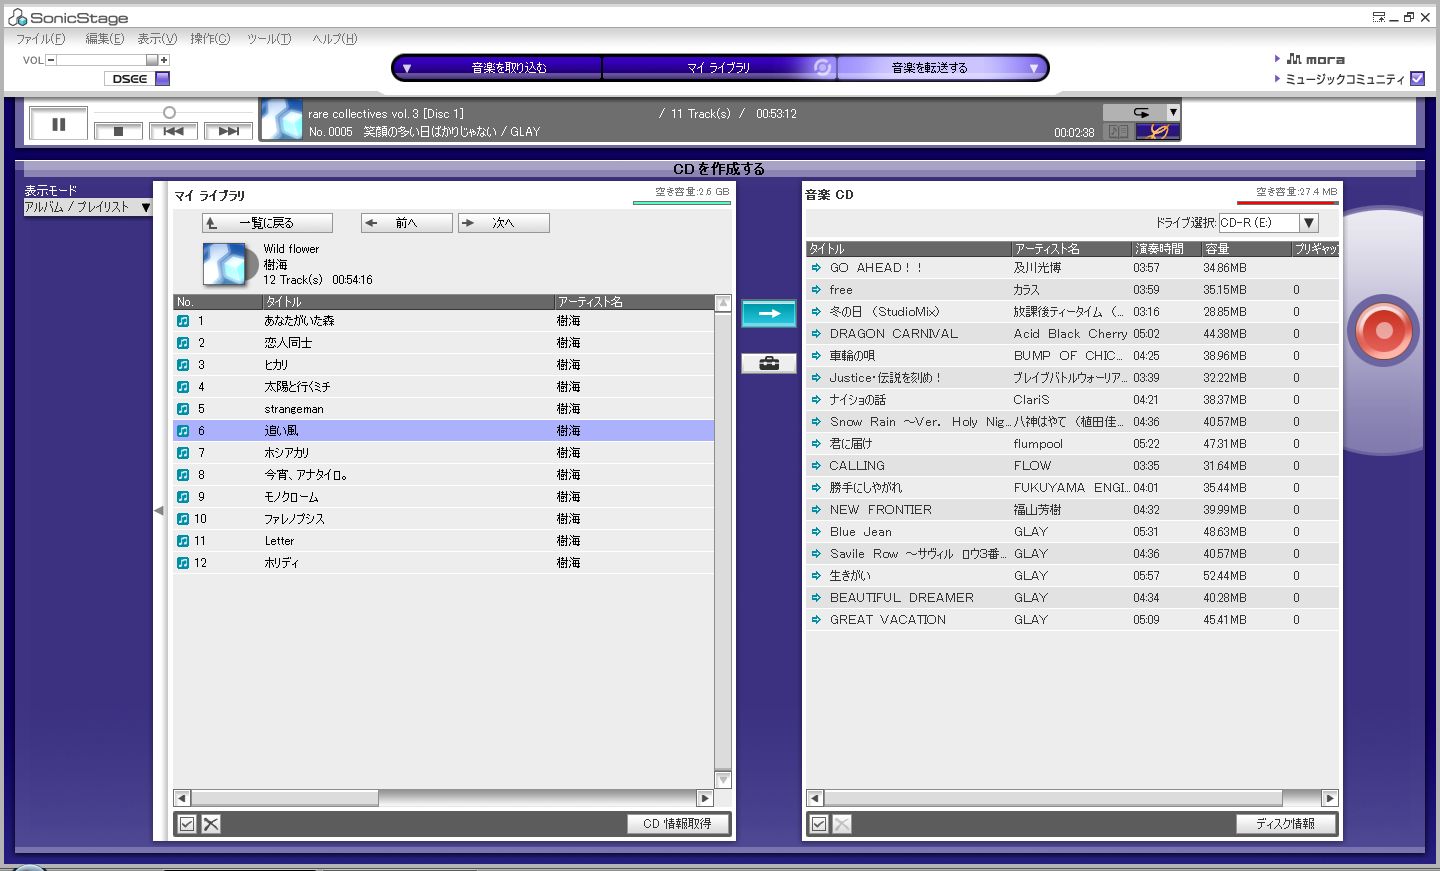Image resolution: width=1440 pixels, height=871 pixels.
Task: Expand the 音楽を転送する dropdown arrow
Action: [1034, 68]
